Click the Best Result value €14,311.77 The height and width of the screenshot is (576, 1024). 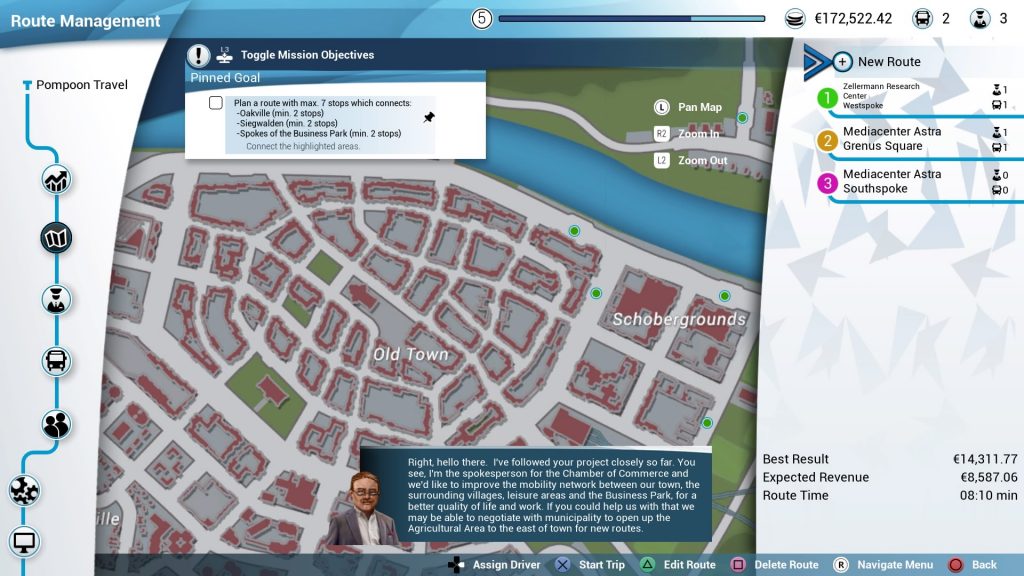[x=985, y=459]
